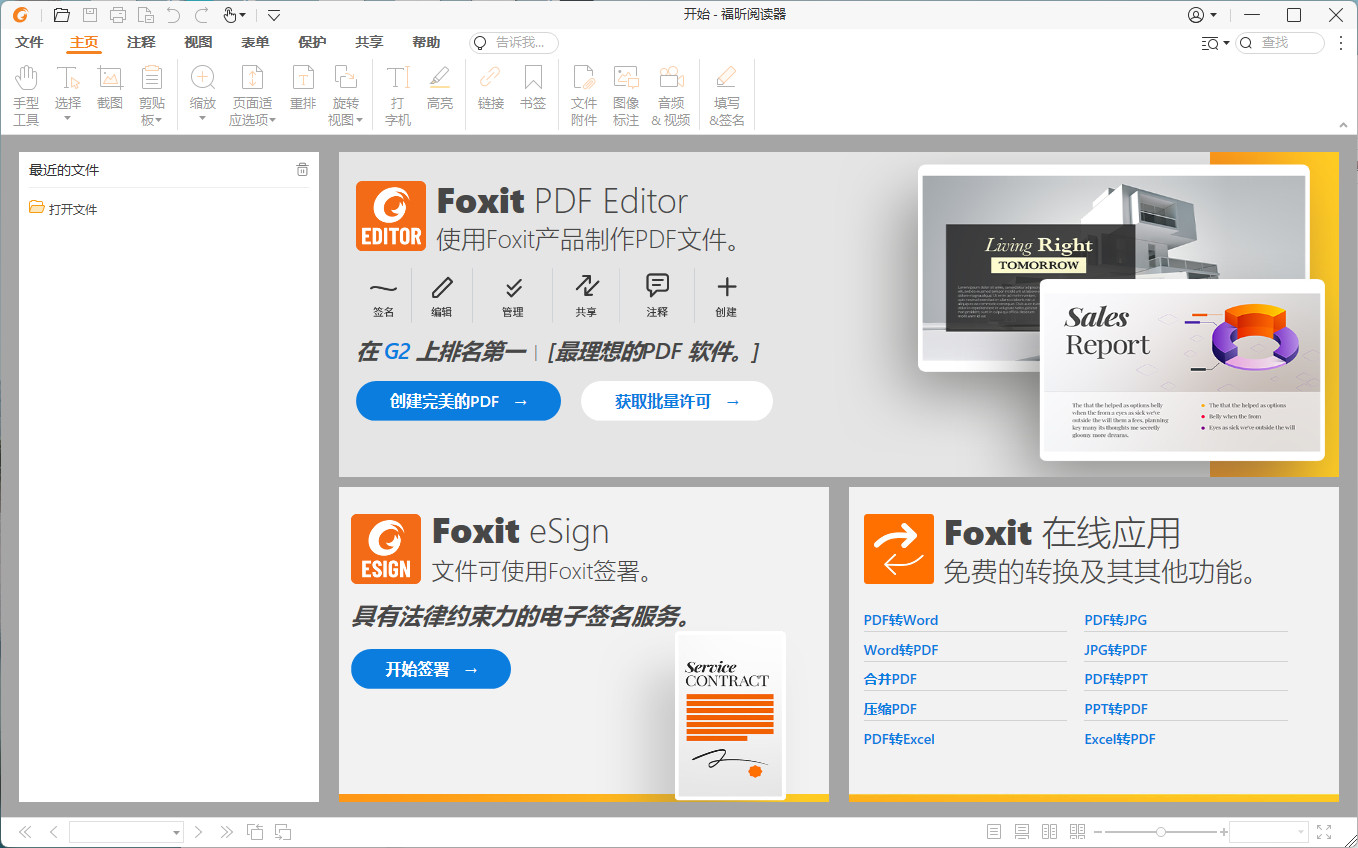Viewport: 1358px width, 848px height.
Task: Adjust the zoom slider in status bar
Action: (1160, 832)
